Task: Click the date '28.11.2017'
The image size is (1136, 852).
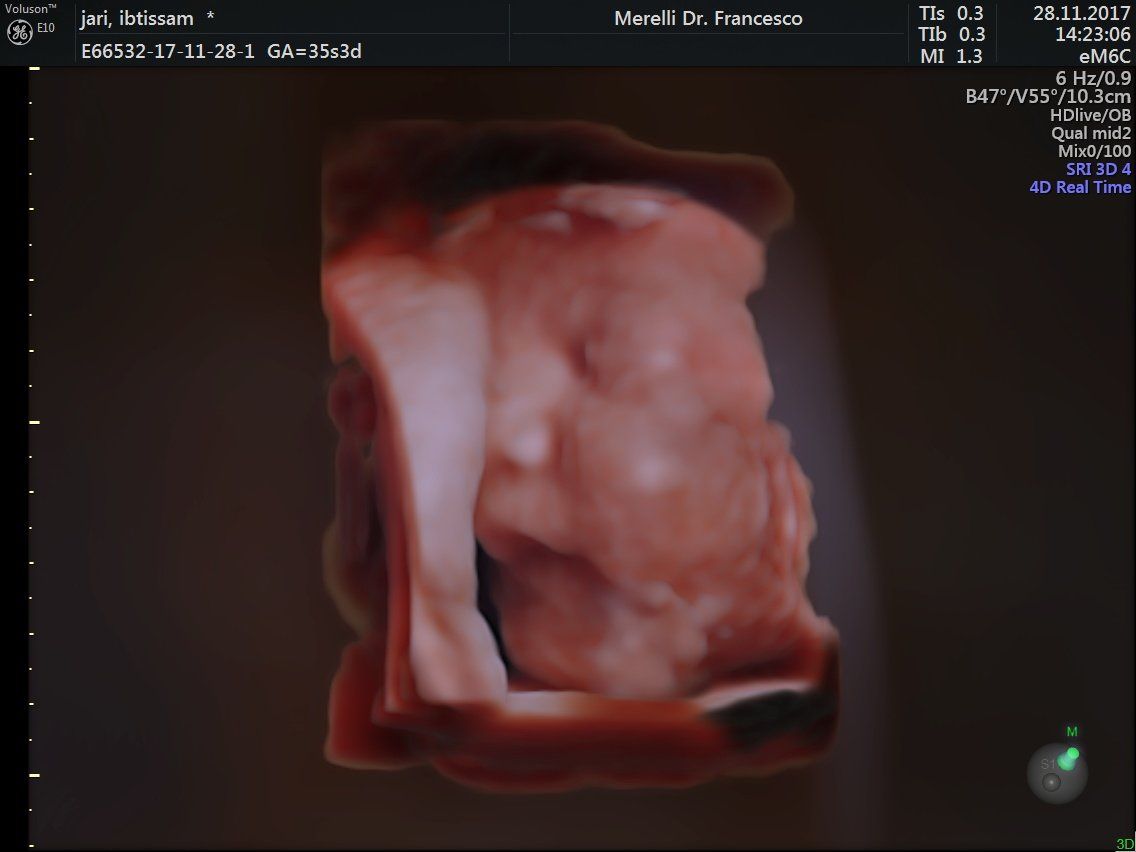Action: point(1081,14)
